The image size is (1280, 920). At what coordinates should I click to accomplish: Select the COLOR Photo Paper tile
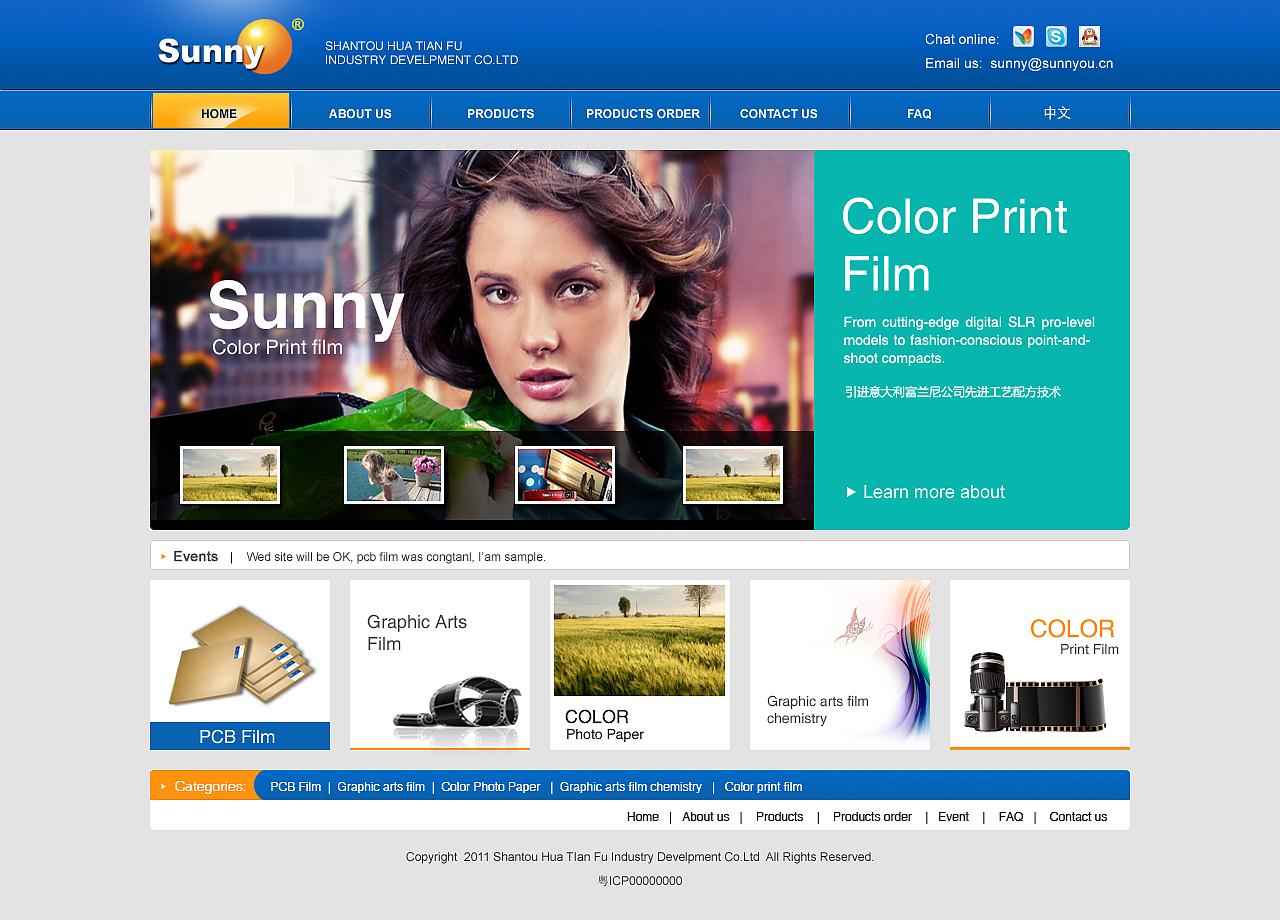coord(640,665)
